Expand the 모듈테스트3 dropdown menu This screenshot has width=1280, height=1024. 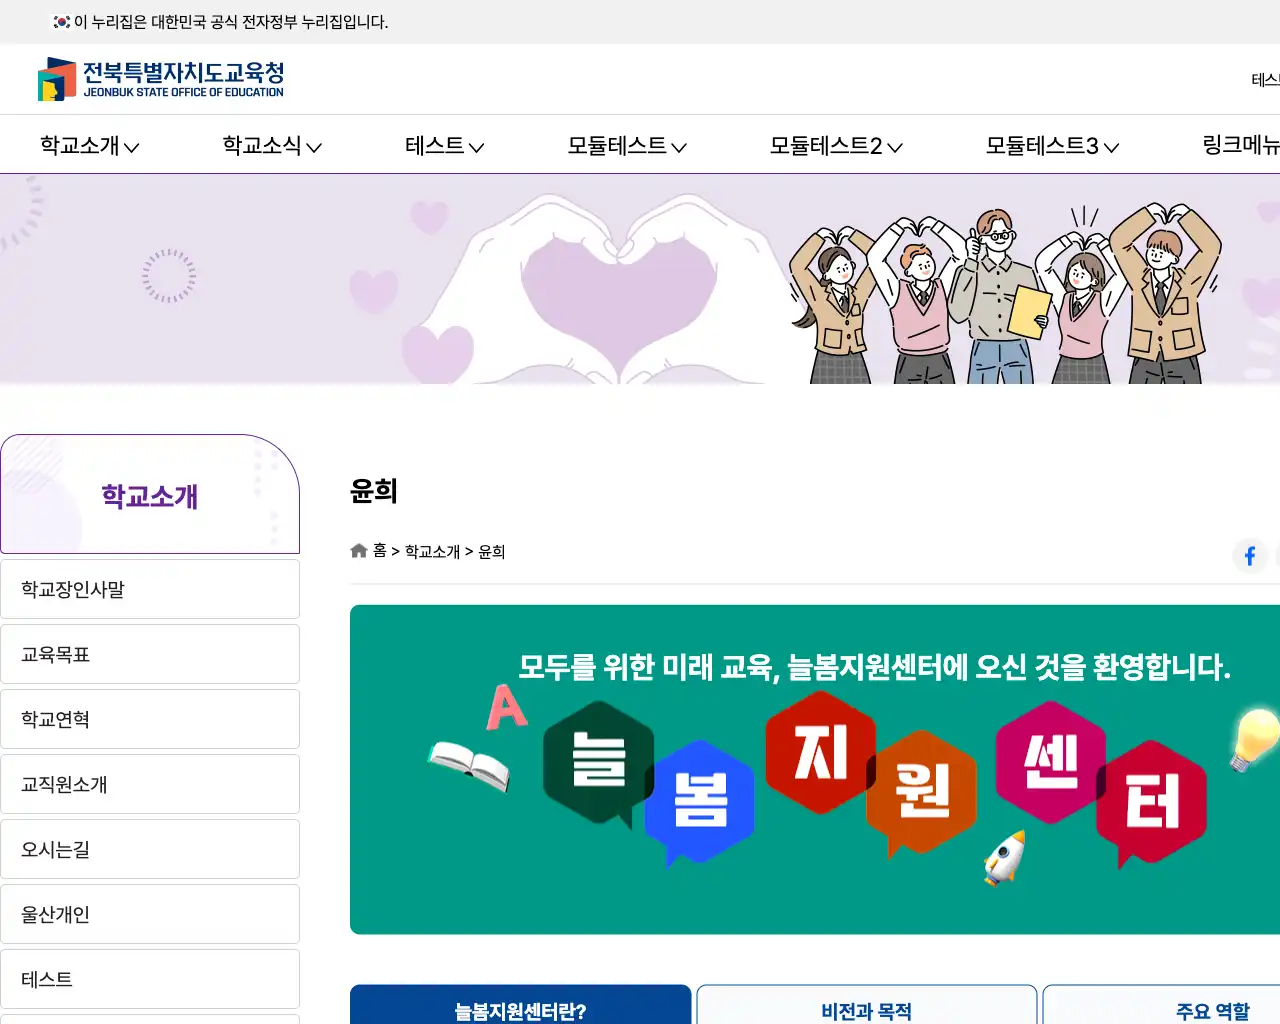tap(1052, 144)
